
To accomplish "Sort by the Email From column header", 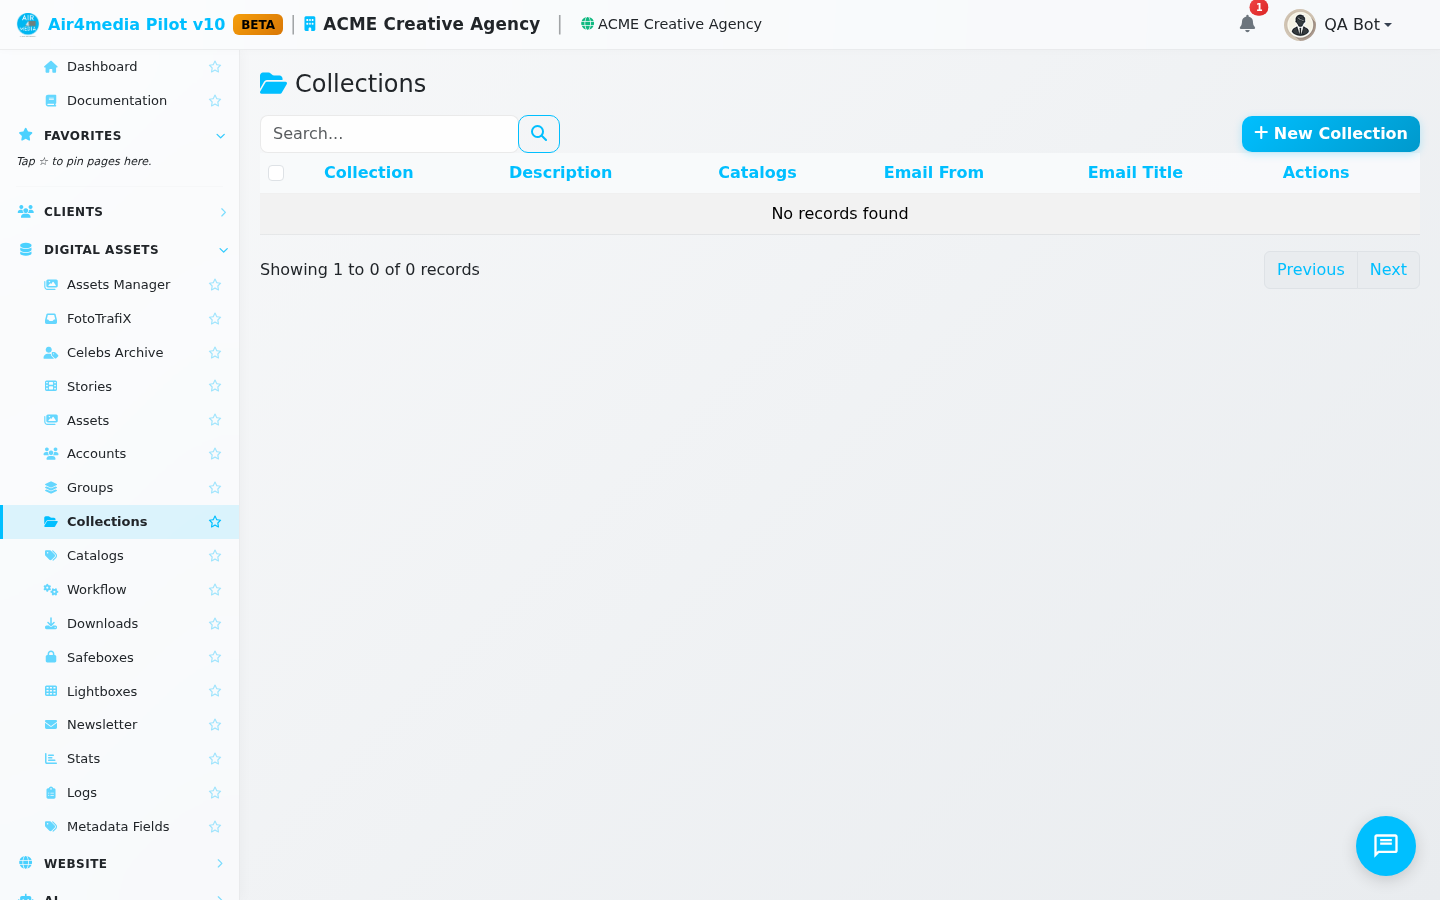I will tap(933, 173).
